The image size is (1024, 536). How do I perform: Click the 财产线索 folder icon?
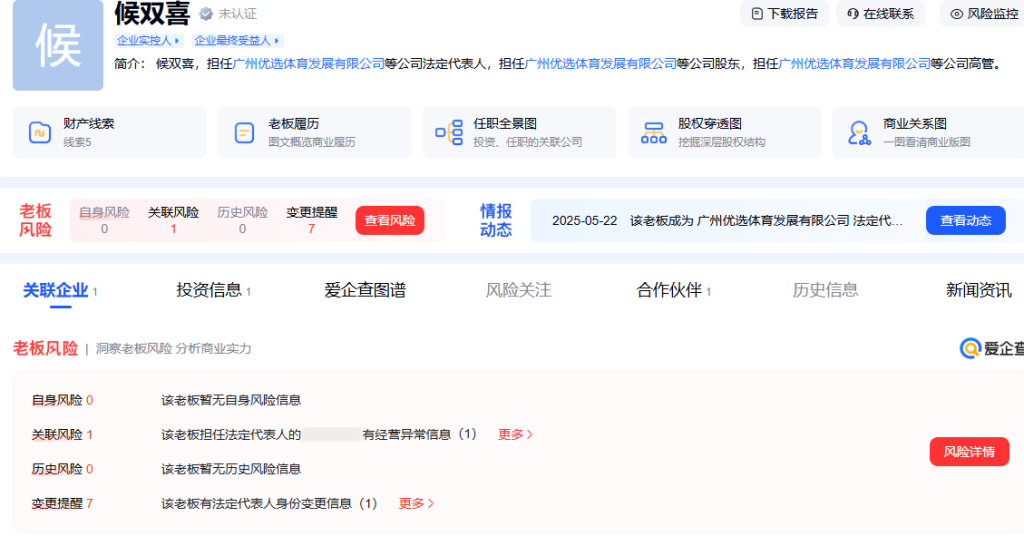coord(40,133)
